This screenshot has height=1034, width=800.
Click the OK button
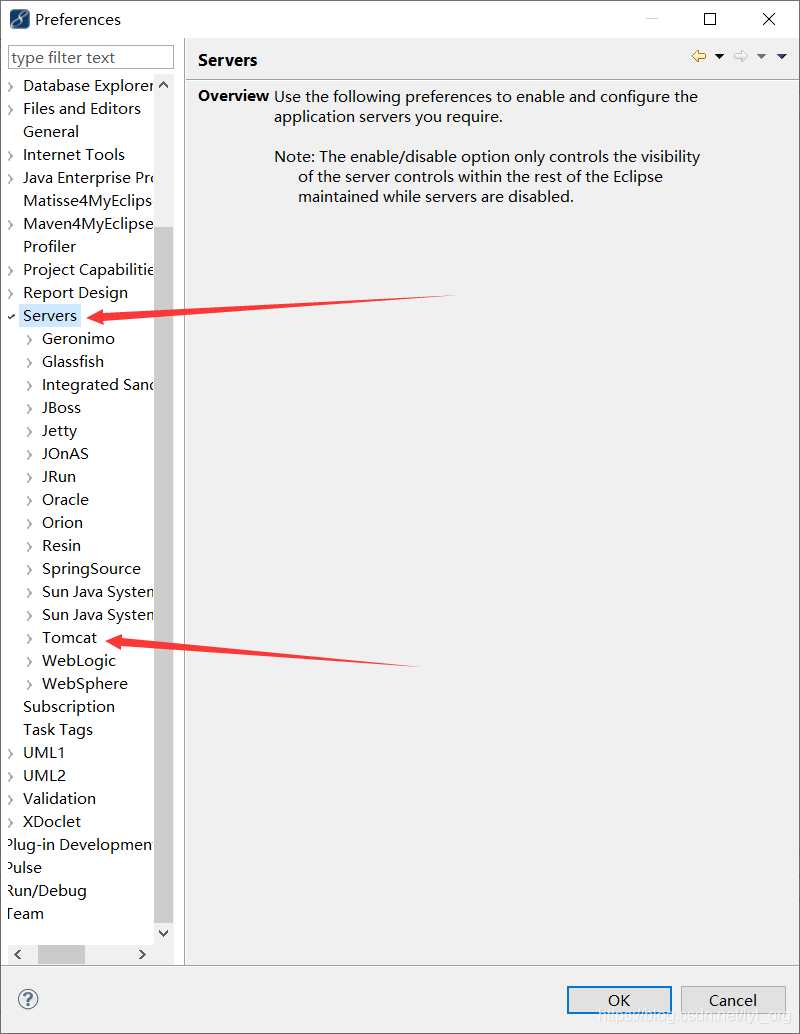coord(619,1000)
